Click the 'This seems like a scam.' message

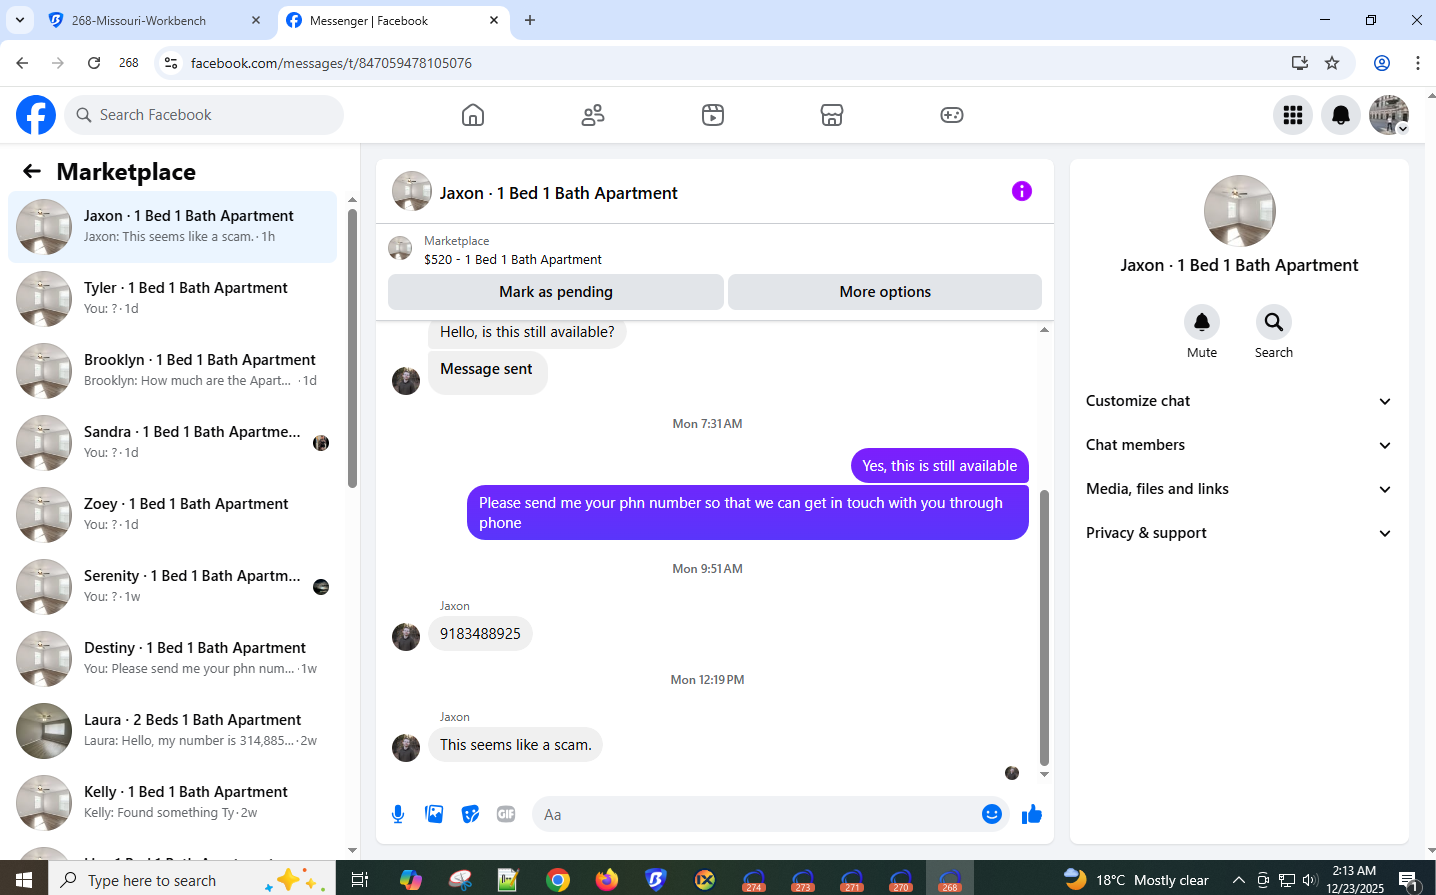[516, 745]
